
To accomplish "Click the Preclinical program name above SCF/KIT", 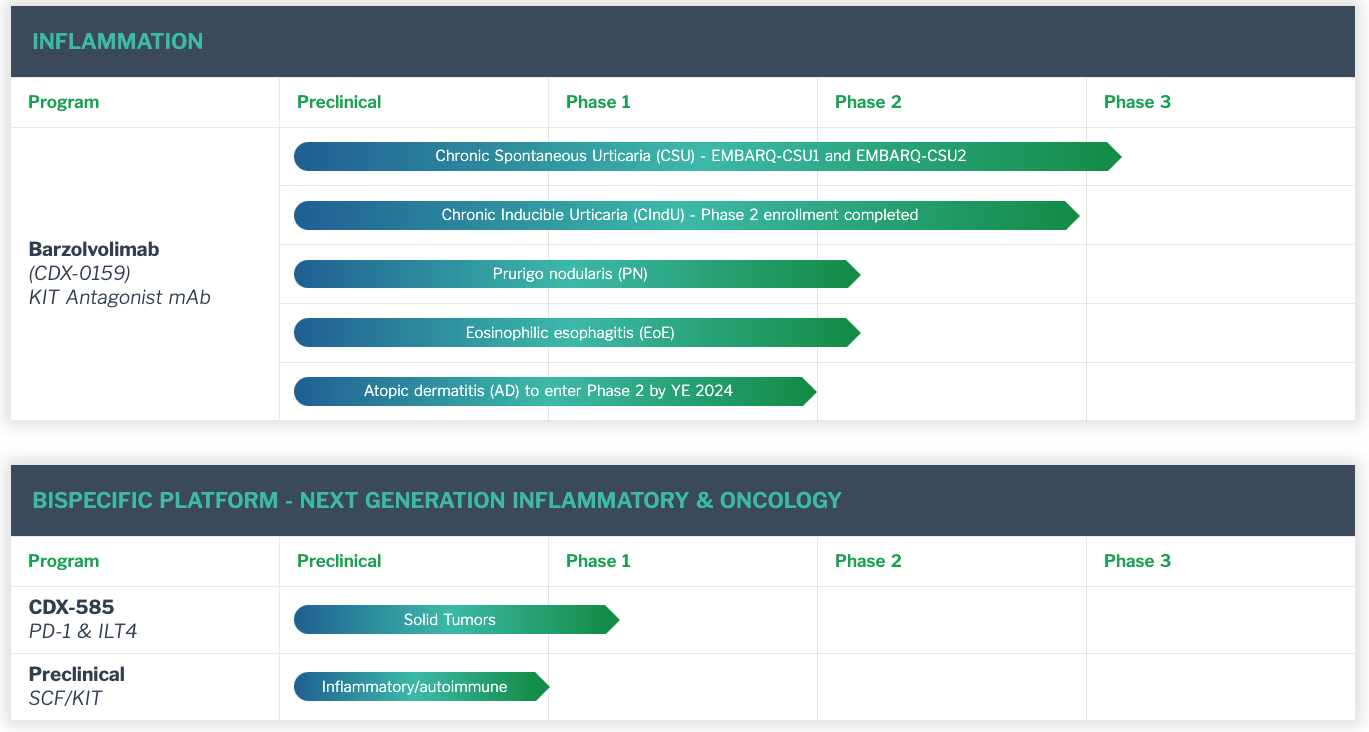I will click(x=77, y=674).
